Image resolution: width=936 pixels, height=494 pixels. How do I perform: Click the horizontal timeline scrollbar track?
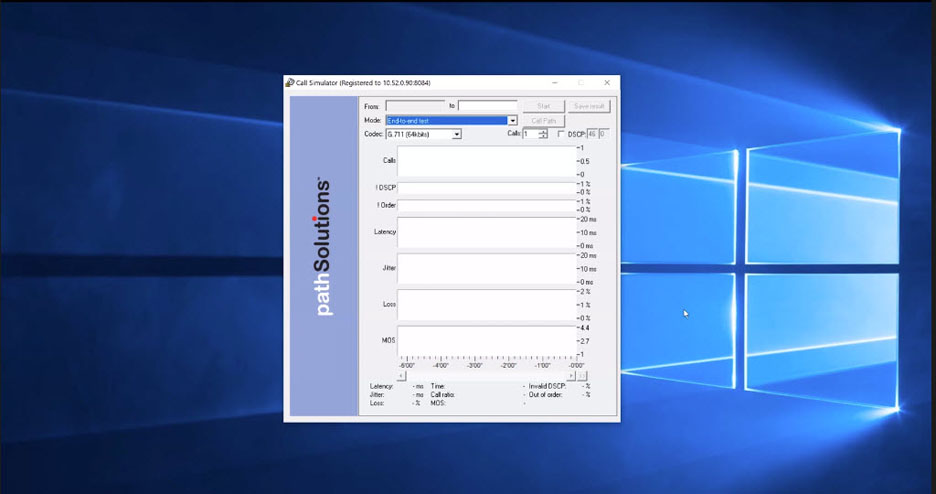[487, 376]
